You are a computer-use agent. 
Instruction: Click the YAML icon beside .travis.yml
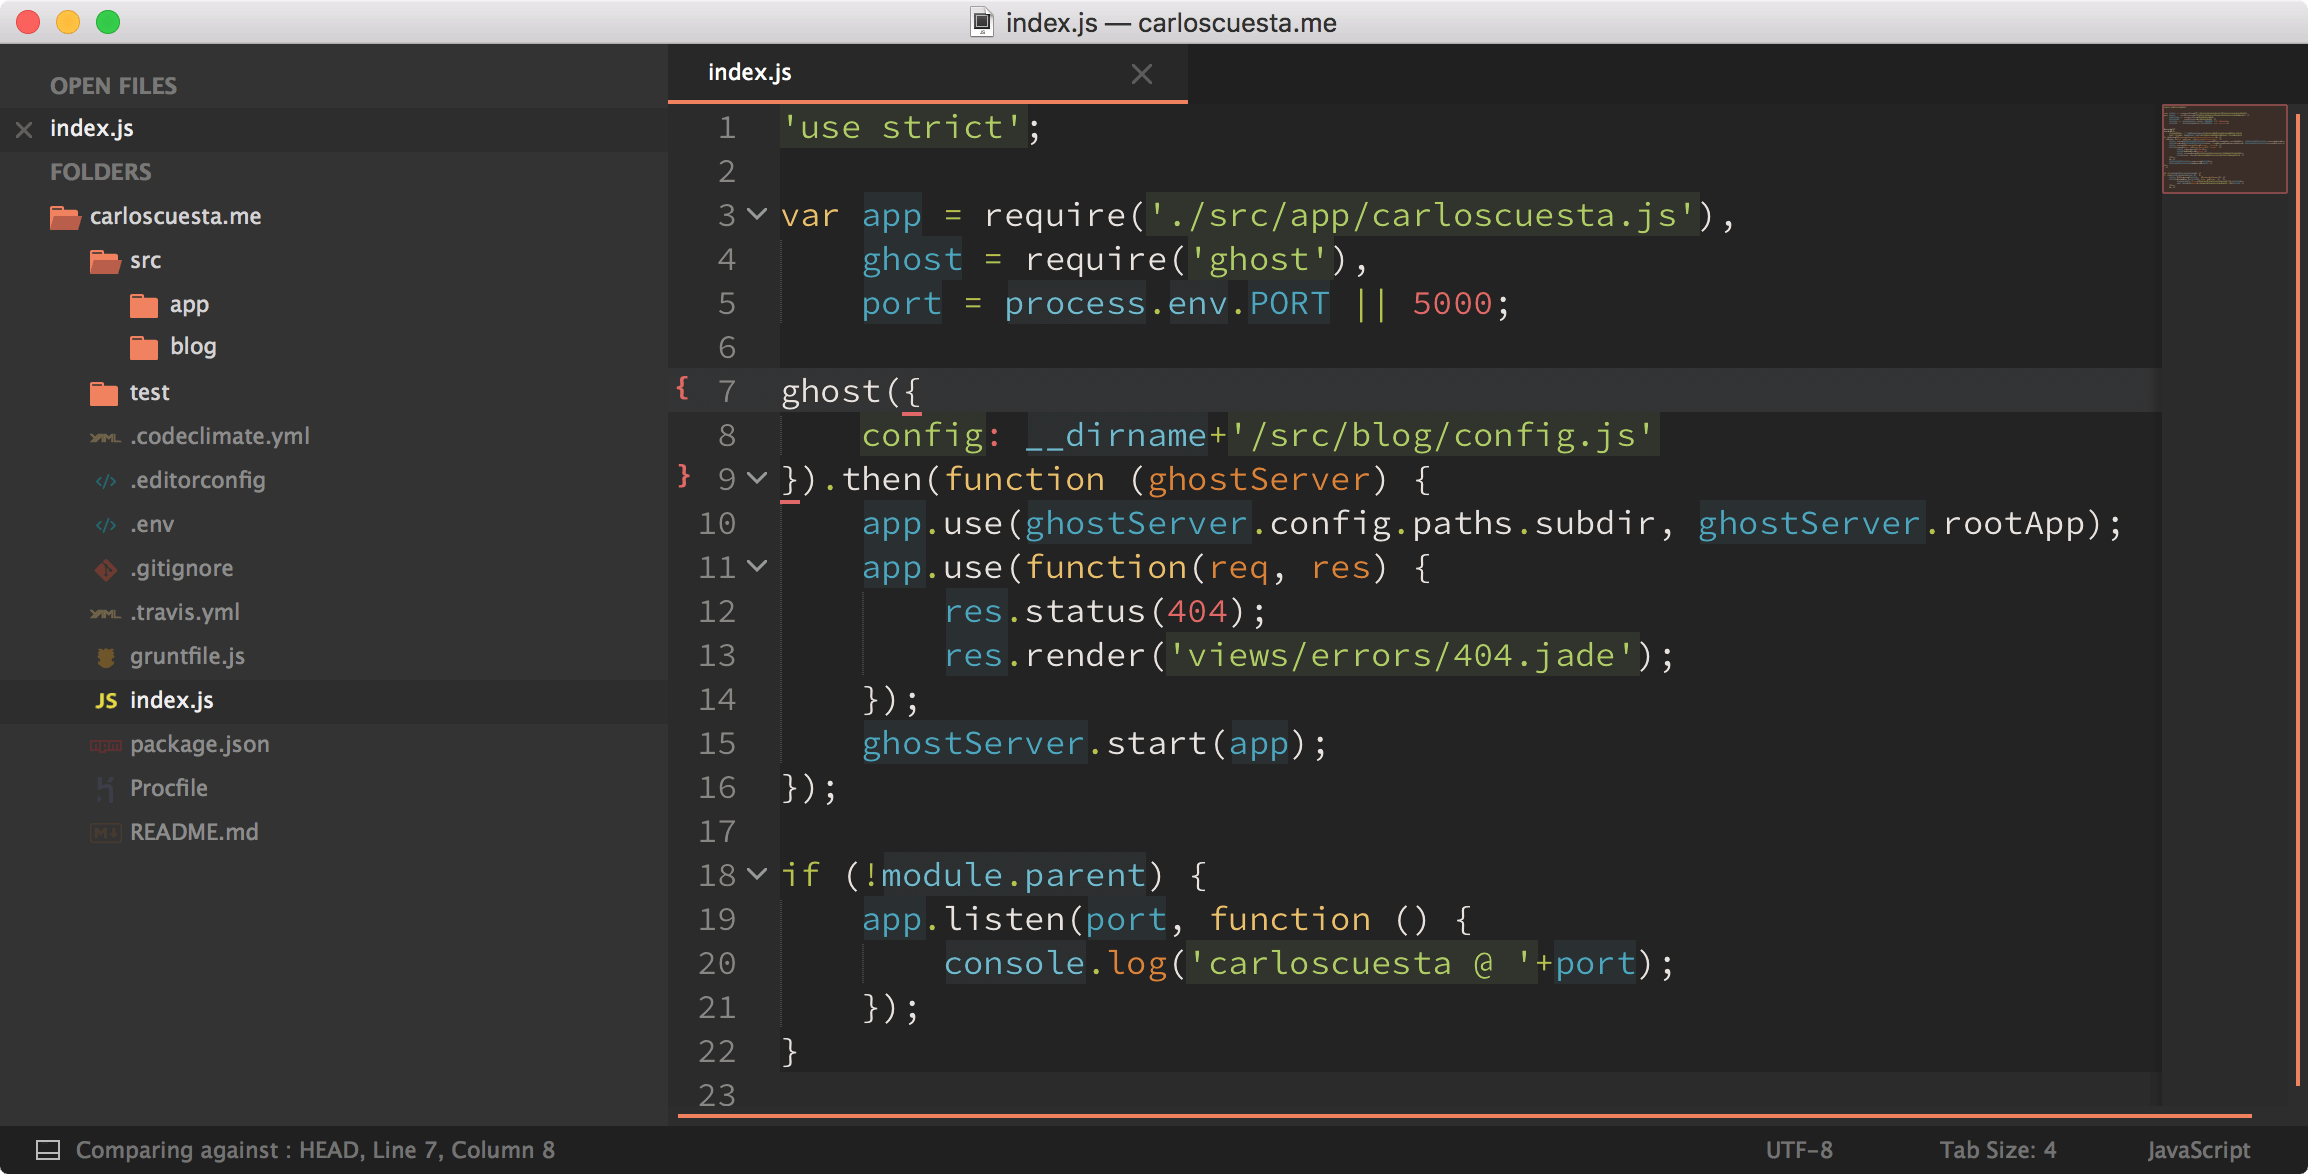click(105, 613)
